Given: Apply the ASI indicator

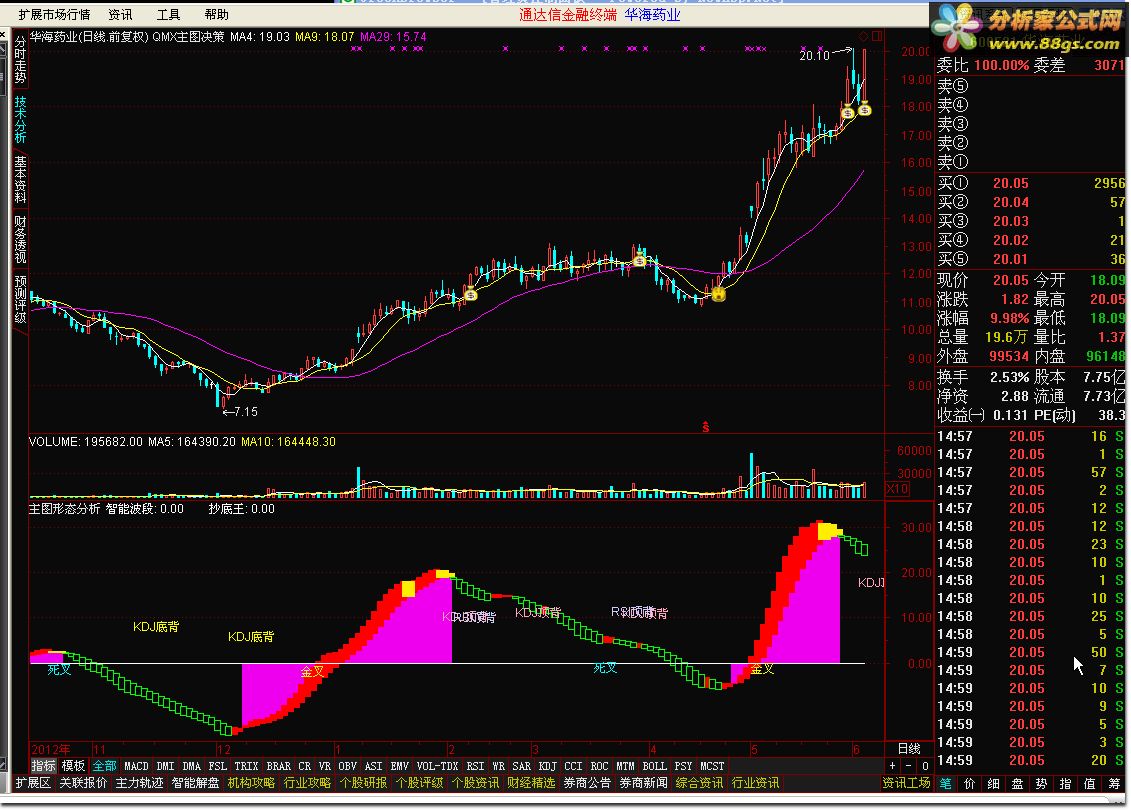Looking at the screenshot, I should [374, 766].
